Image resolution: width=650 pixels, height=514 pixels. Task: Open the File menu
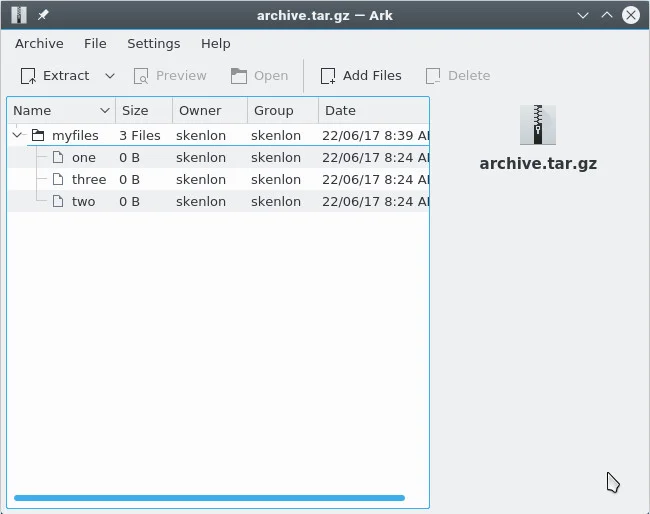coord(95,44)
